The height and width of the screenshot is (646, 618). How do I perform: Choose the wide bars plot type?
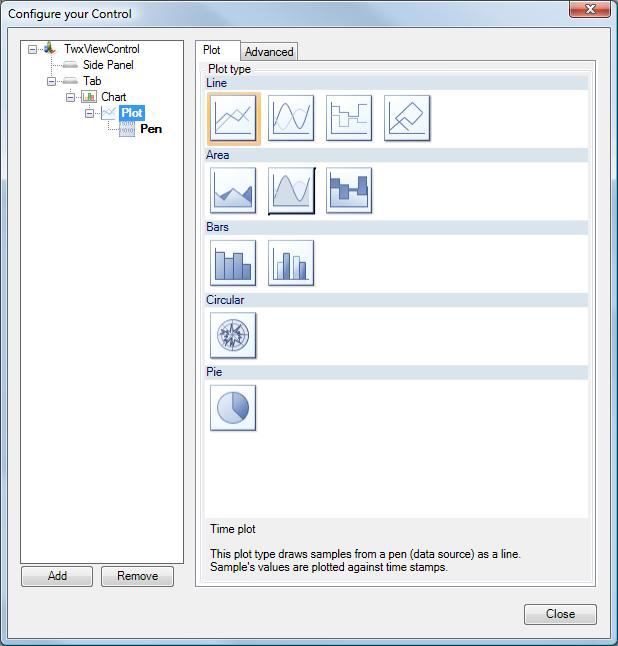click(x=233, y=263)
